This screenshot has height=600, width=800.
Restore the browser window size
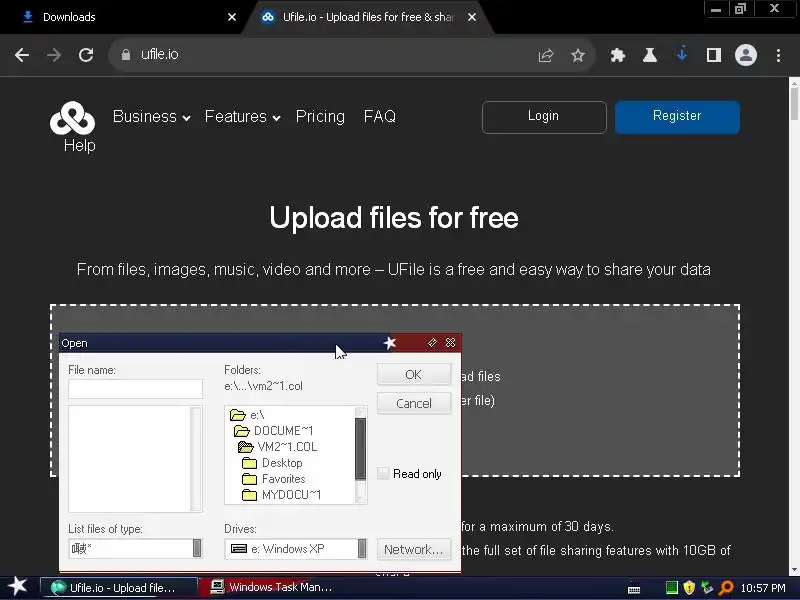pyautogui.click(x=740, y=9)
